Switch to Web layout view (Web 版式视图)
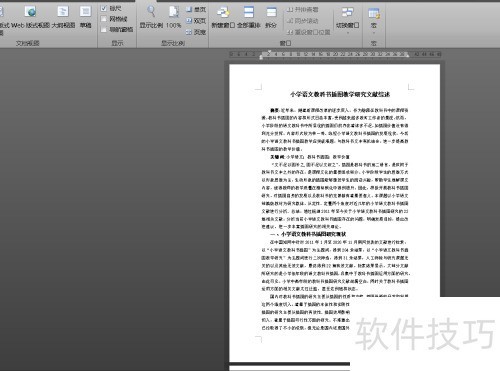Image resolution: width=500 pixels, height=371 pixels. 30,17
